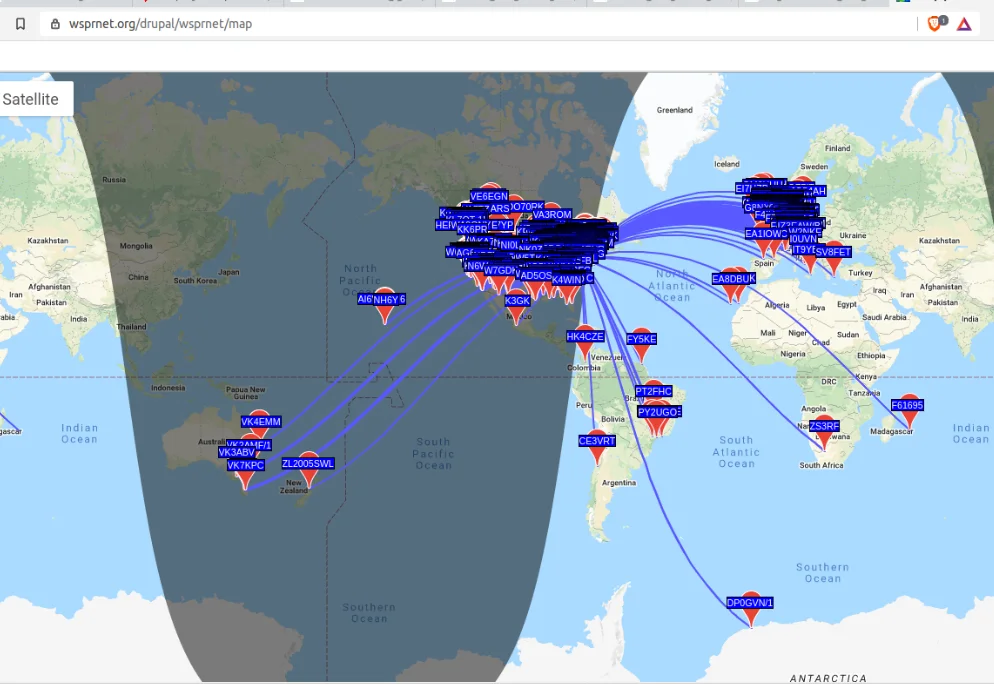This screenshot has width=994, height=684.
Task: Click the VK7KPC marker near Tasmania
Action: coord(245,465)
